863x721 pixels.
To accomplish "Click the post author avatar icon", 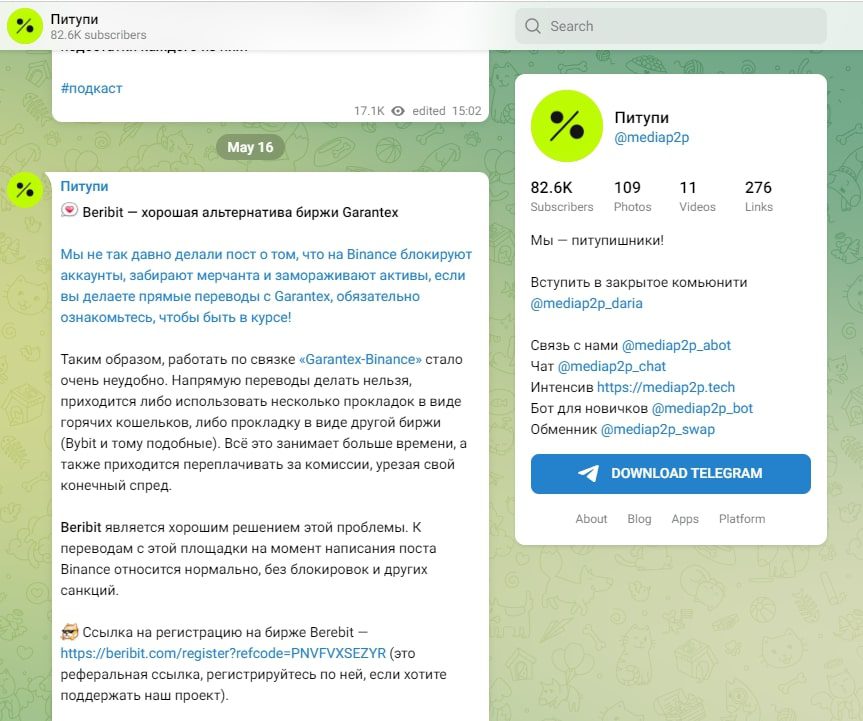I will (x=25, y=190).
